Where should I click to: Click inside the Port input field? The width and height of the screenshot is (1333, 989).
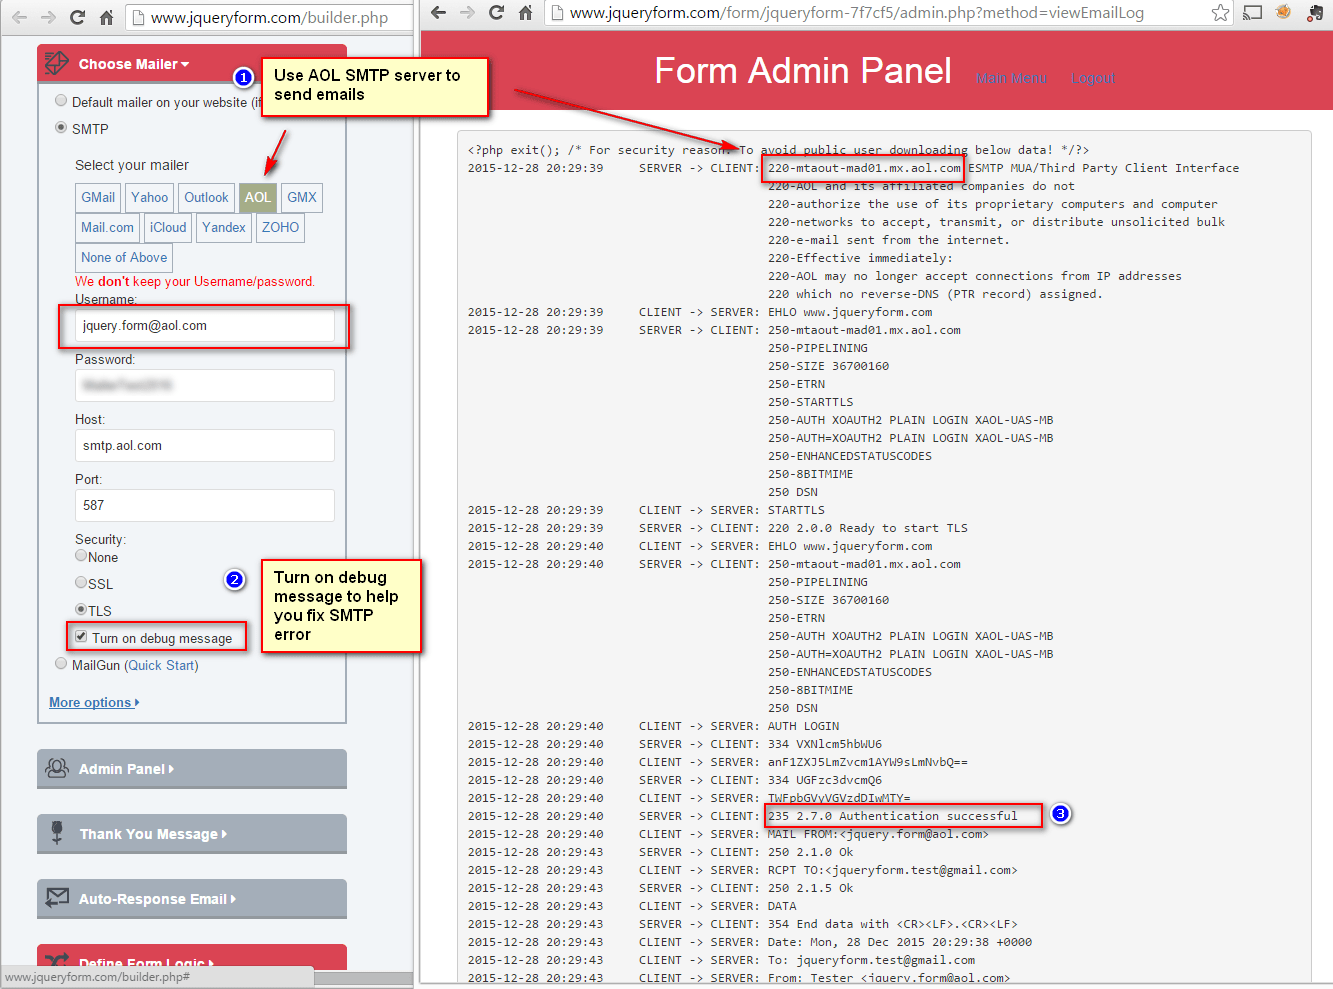click(x=204, y=506)
